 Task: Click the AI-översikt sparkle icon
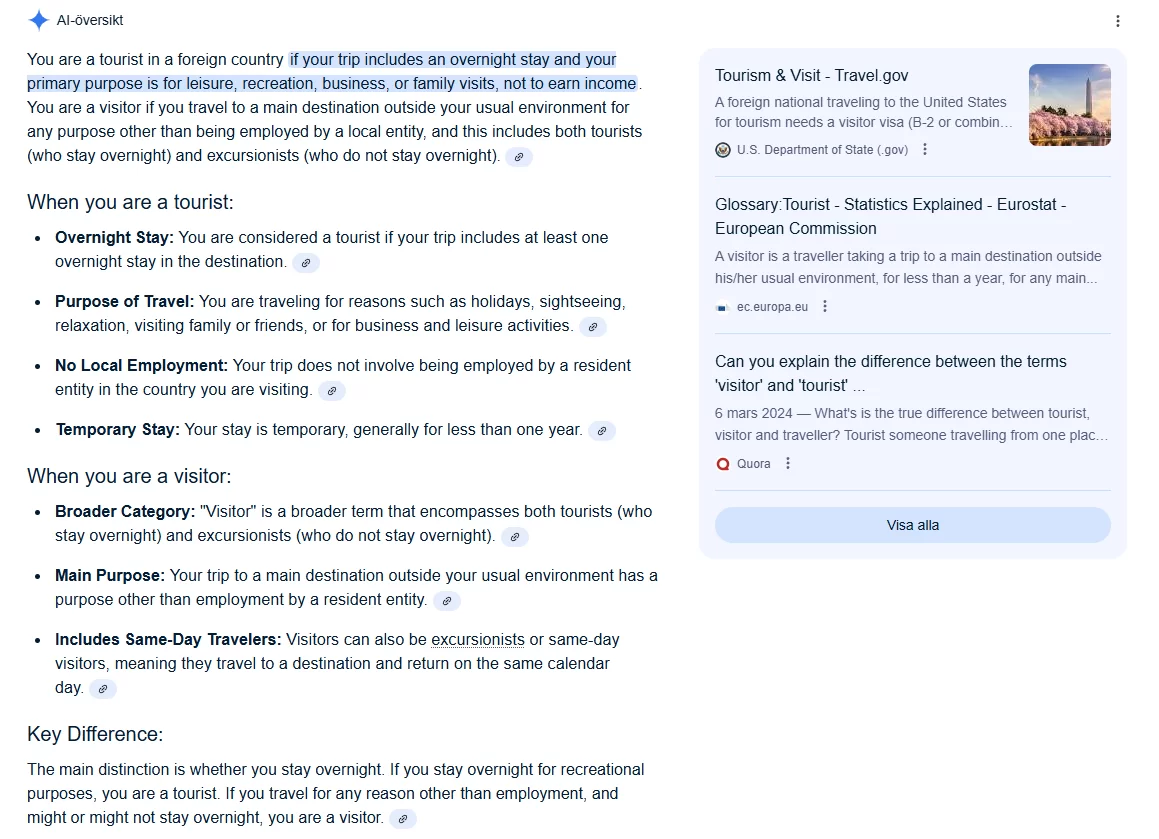click(38, 20)
